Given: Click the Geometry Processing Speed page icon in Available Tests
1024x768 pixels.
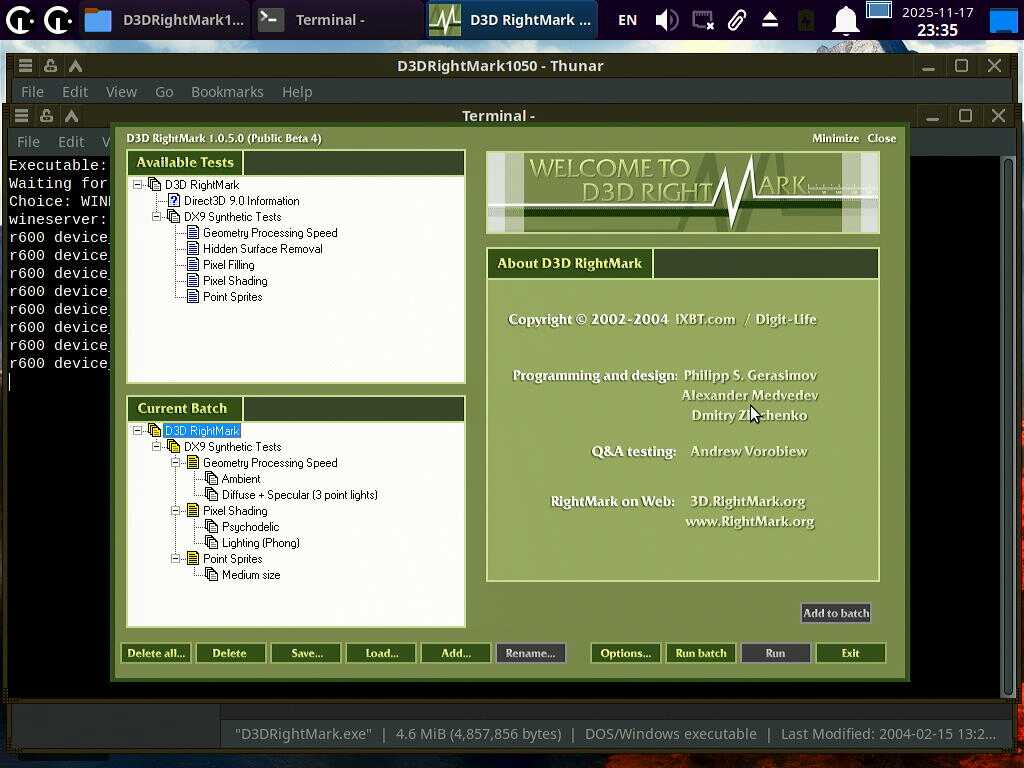Looking at the screenshot, I should [x=193, y=232].
